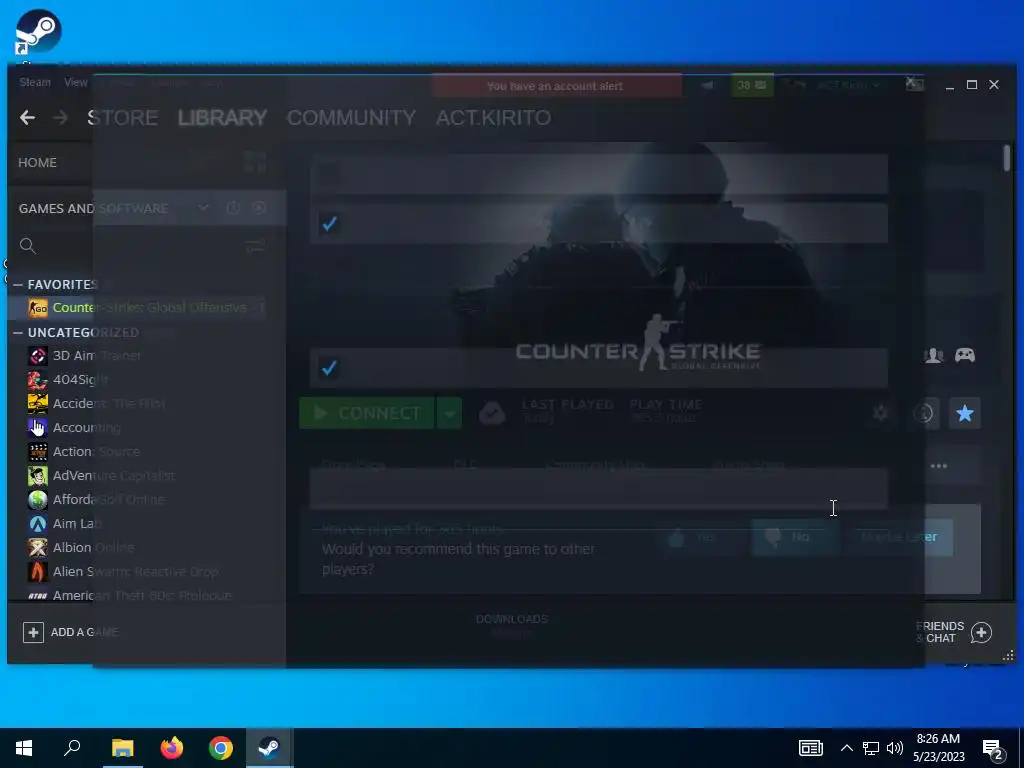Open the three-dots more menu
1024x768 pixels.
(x=938, y=466)
